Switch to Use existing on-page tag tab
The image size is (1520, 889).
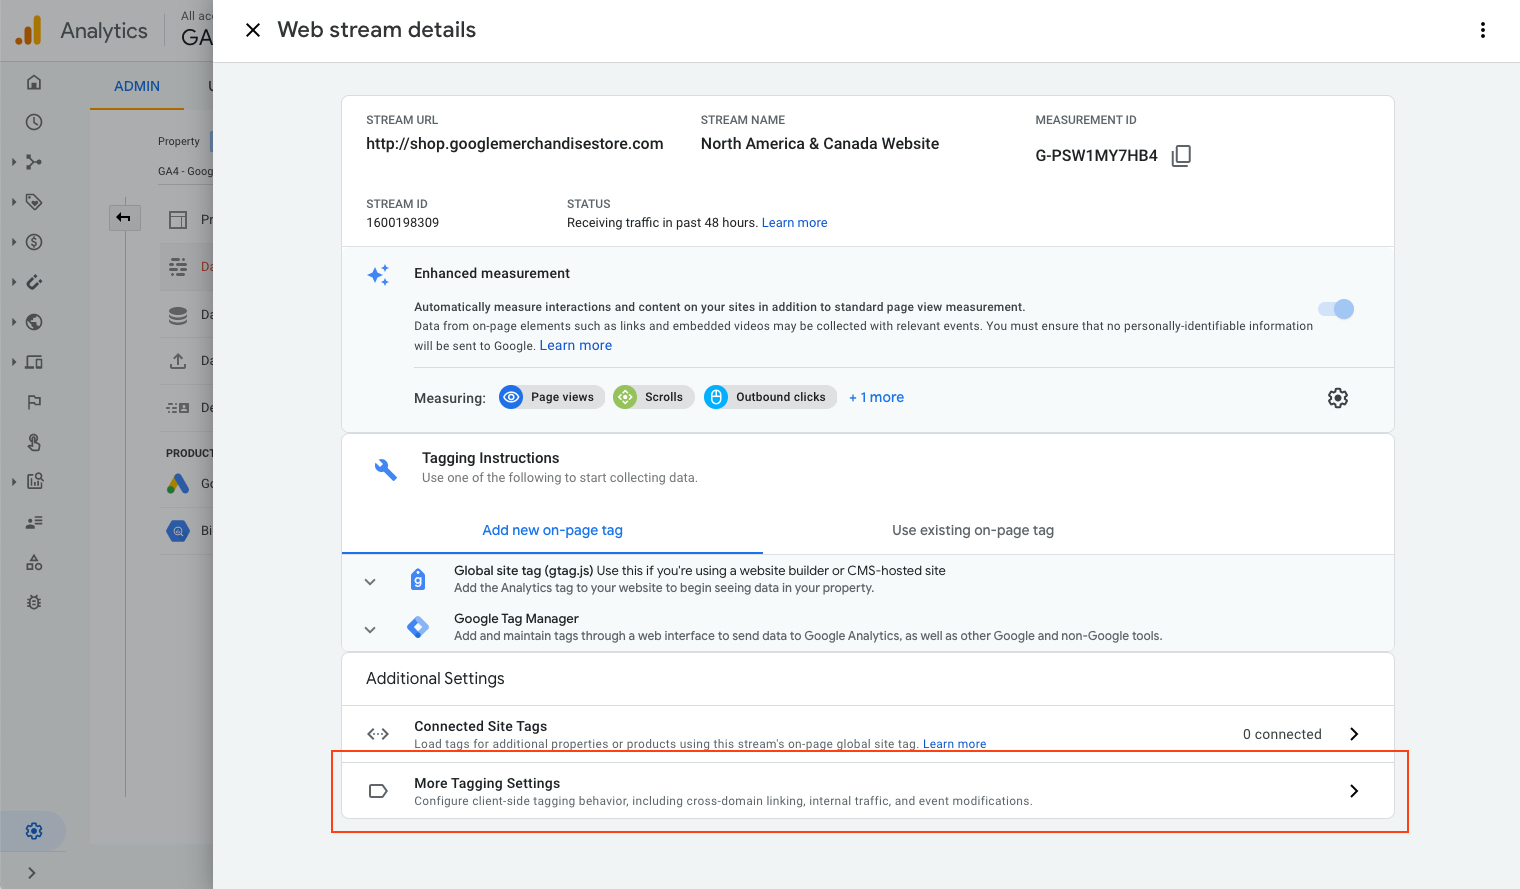(x=972, y=530)
